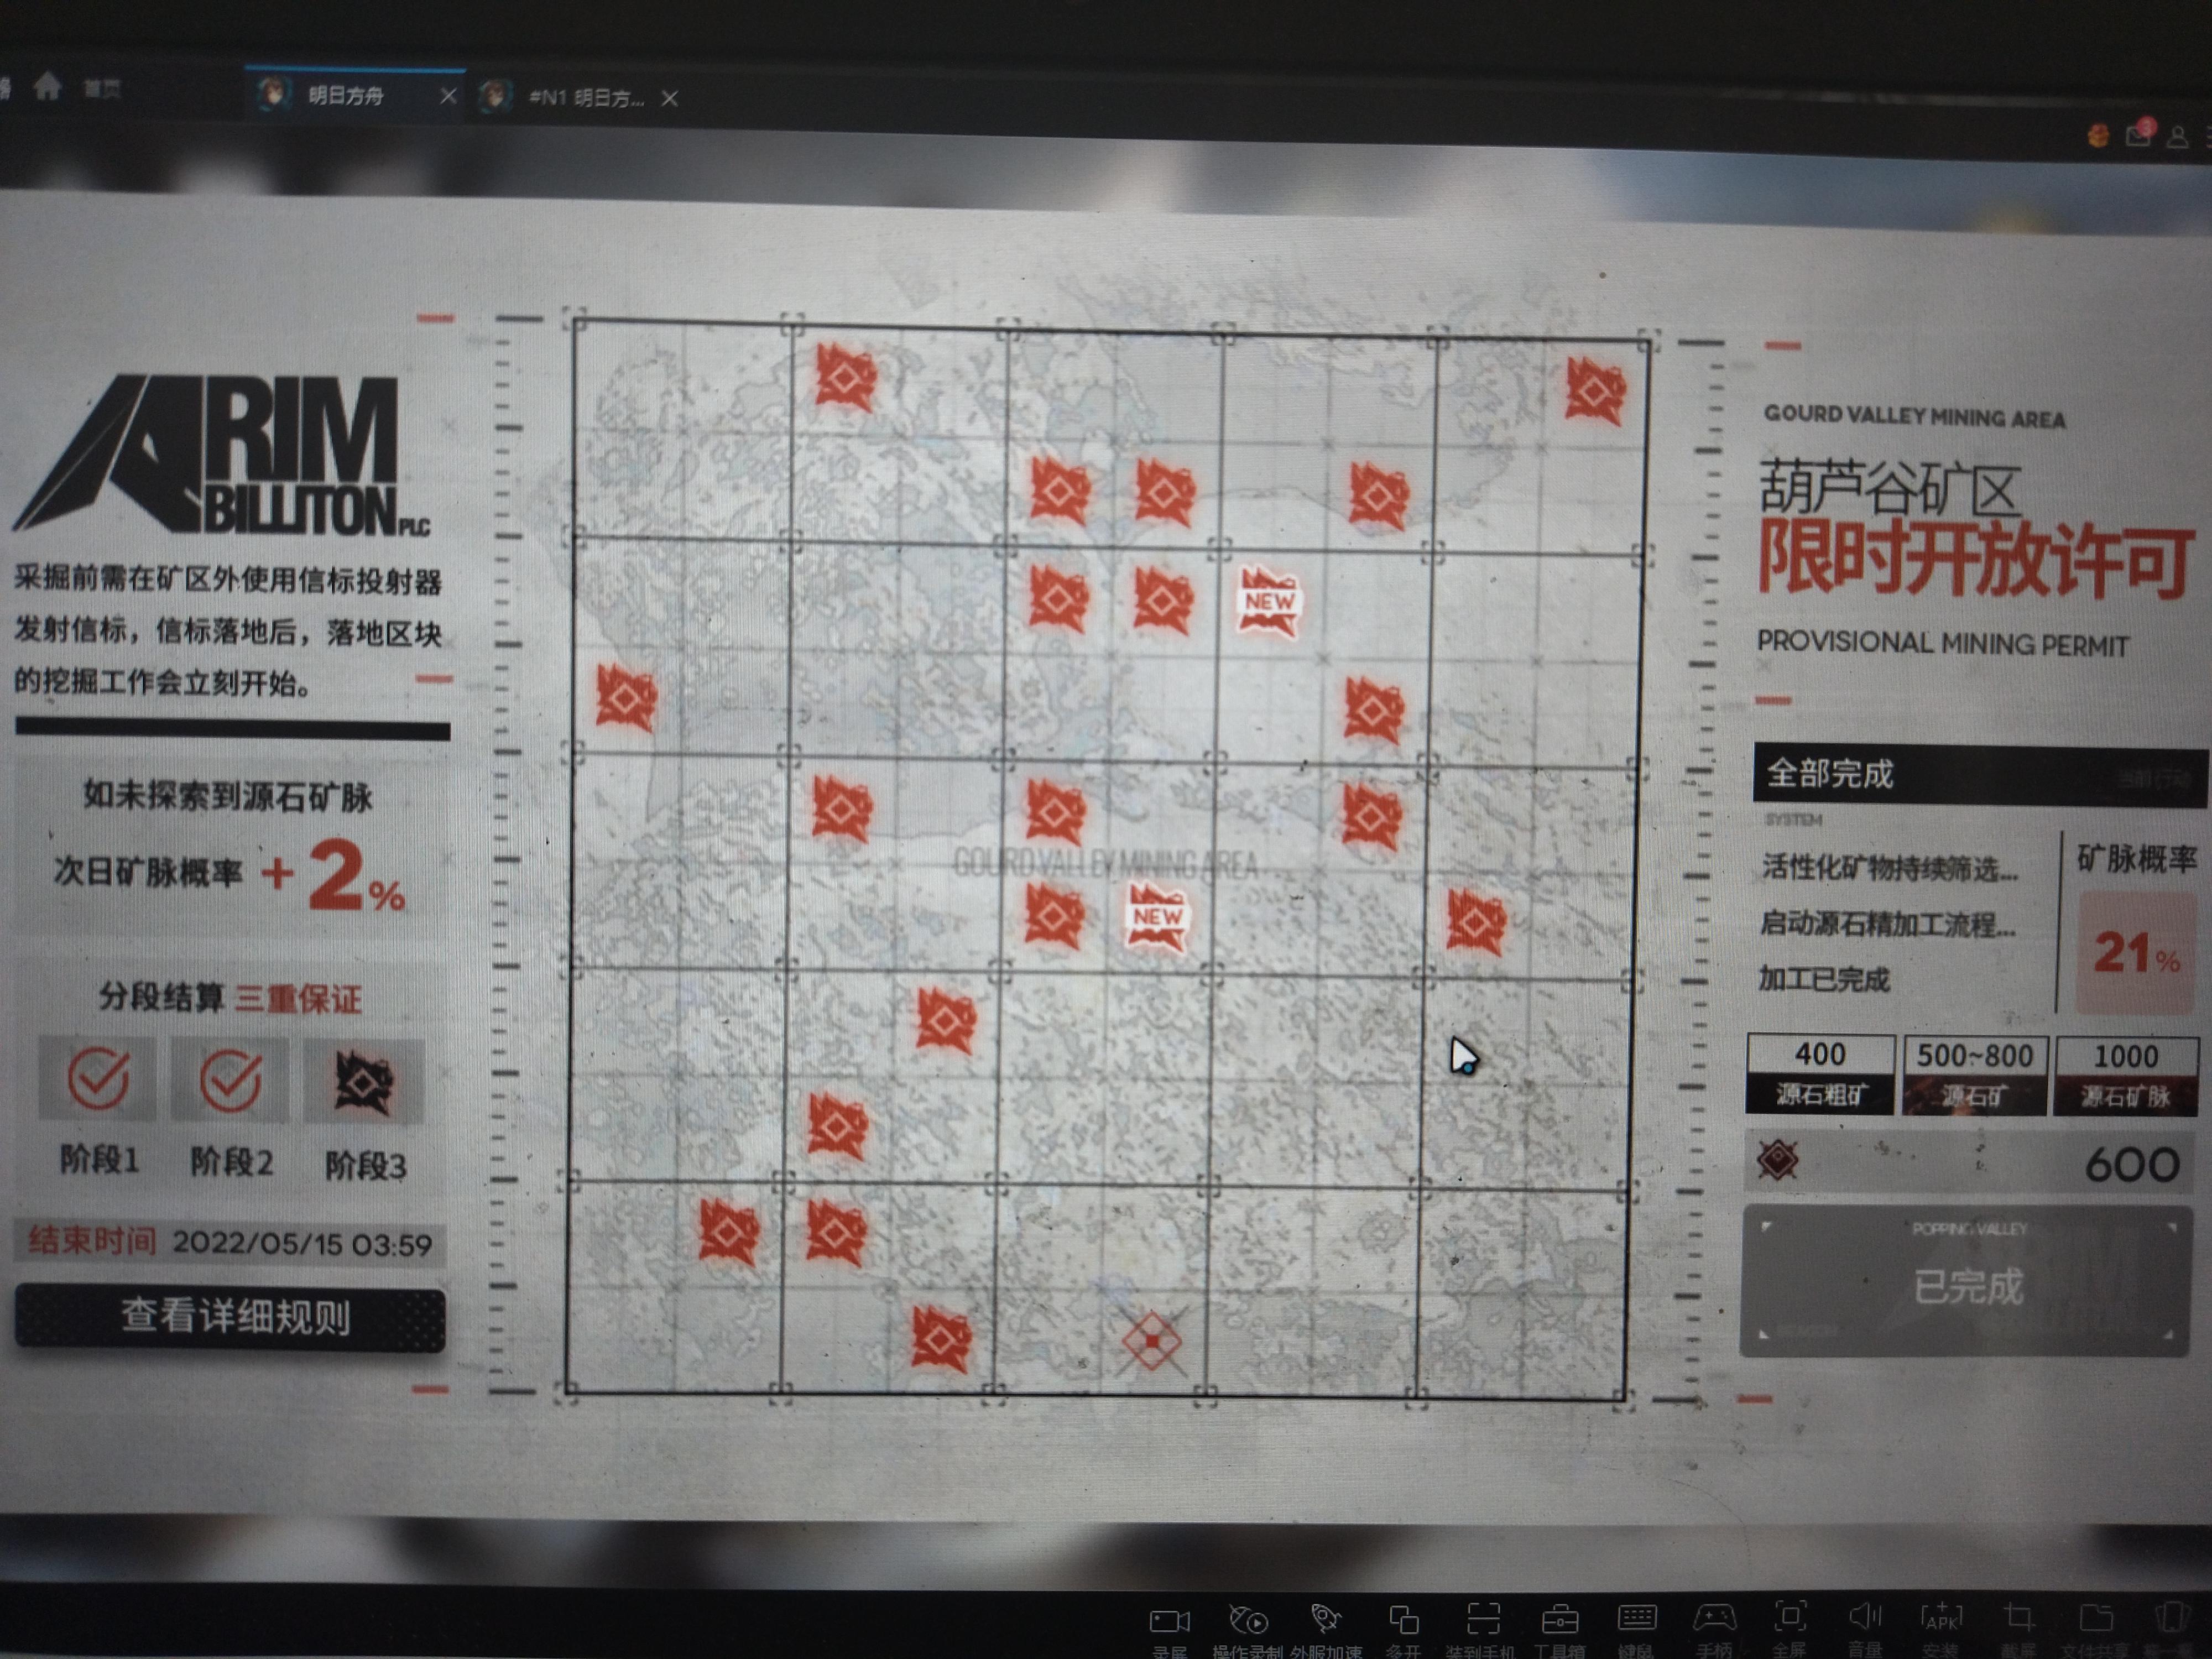Click the originium icon beside 600
Screen dimensions: 2212x1659
click(1777, 1160)
